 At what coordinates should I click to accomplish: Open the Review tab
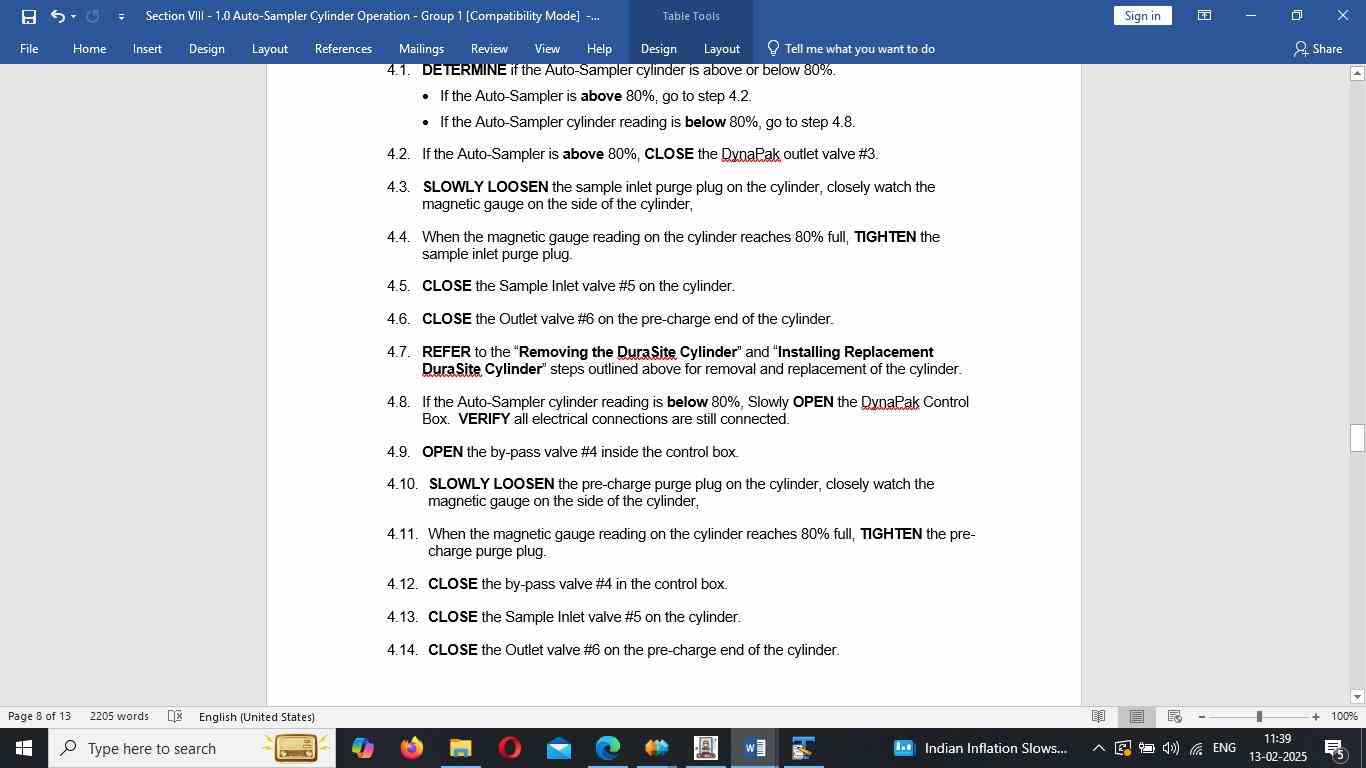pos(489,48)
